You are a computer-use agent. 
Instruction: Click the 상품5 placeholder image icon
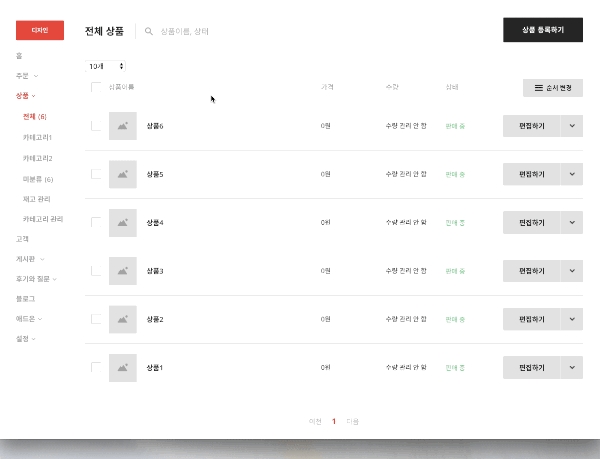pos(123,174)
